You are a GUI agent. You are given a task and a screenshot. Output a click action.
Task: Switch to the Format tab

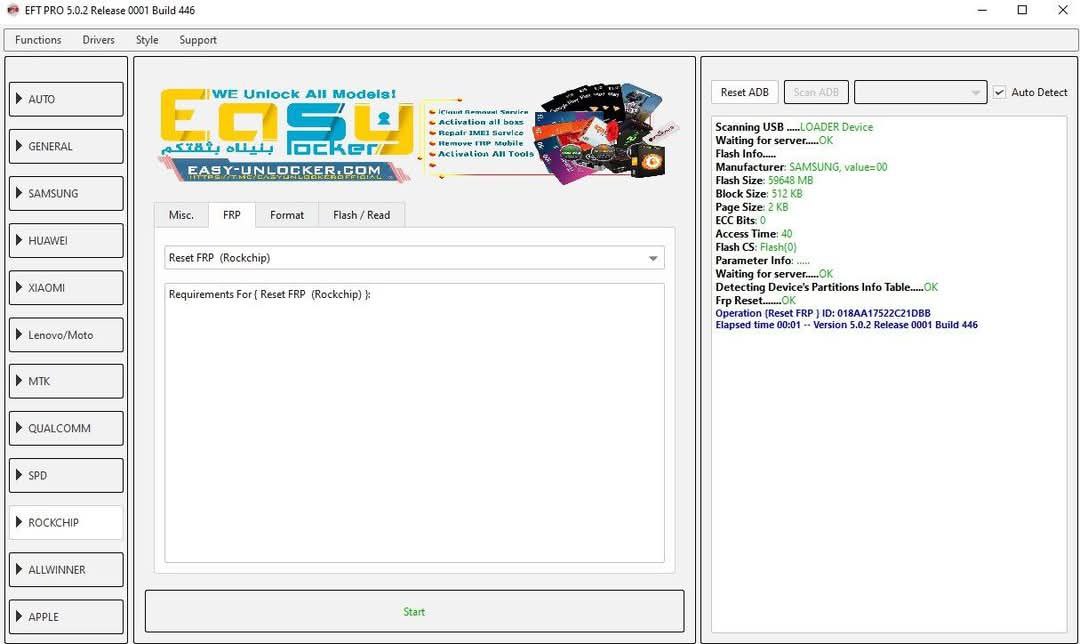[287, 215]
